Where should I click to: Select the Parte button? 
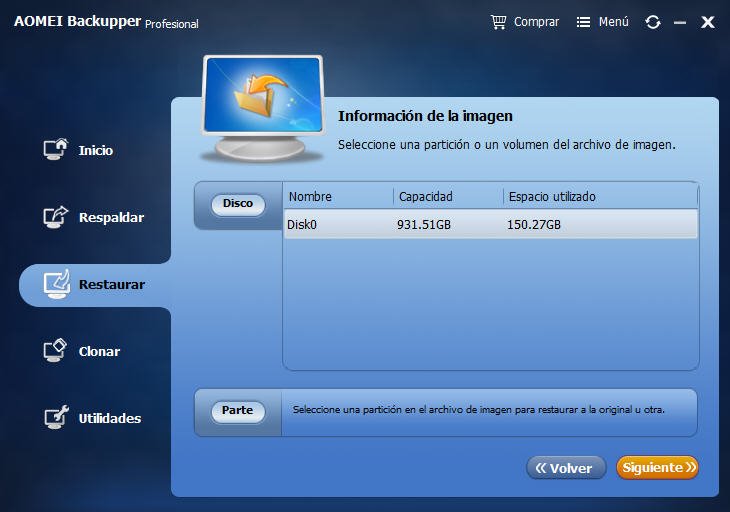coord(237,411)
